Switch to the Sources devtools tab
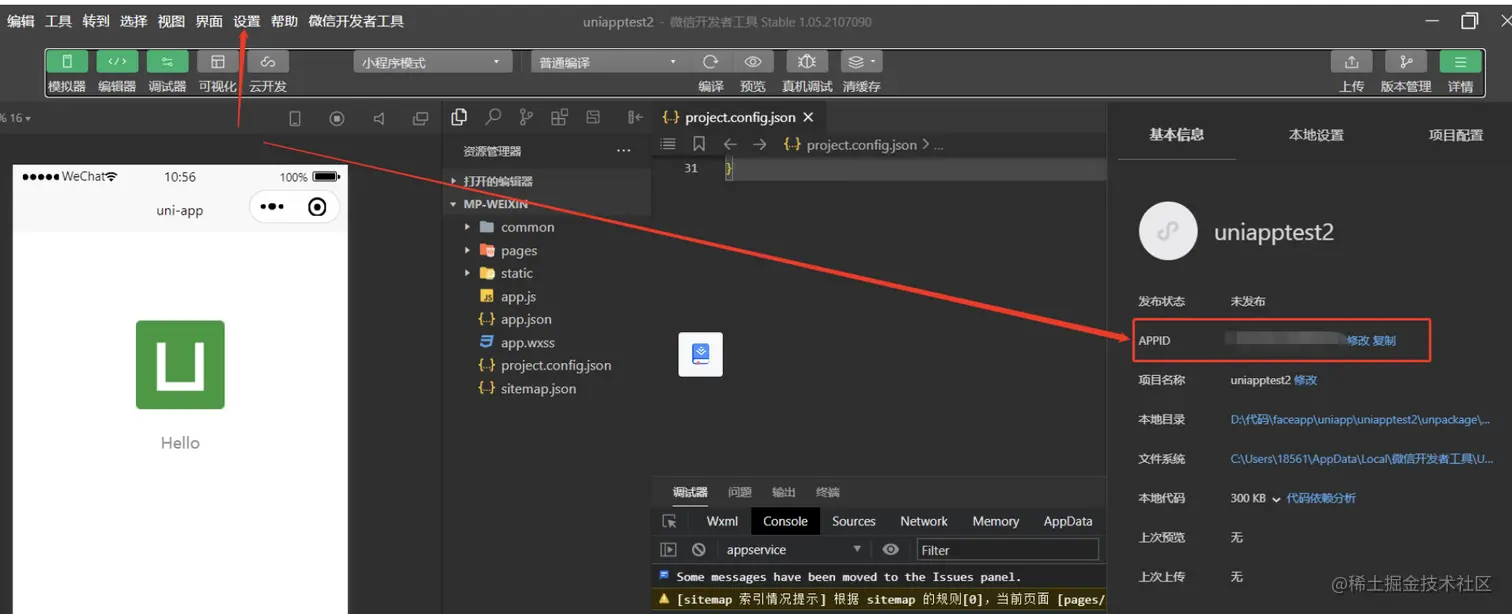The width and height of the screenshot is (1512, 614). [x=854, y=521]
